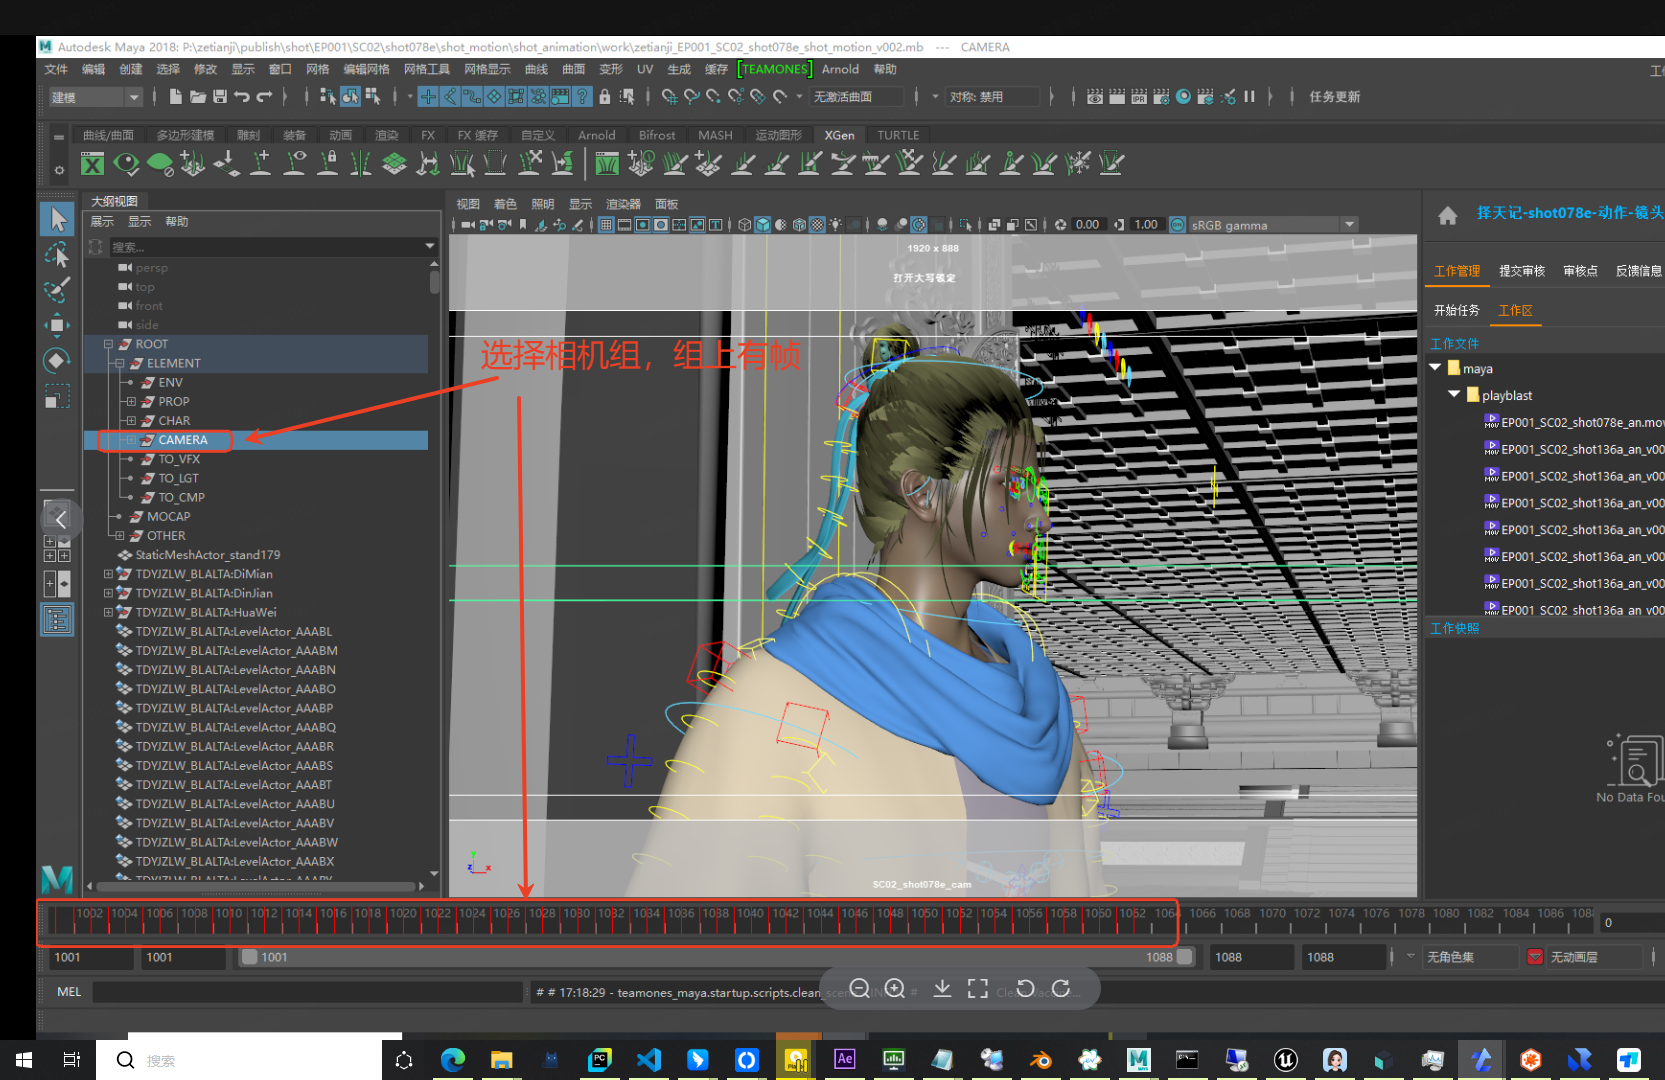Open the sRGB gamma view transform dropdown

(1349, 225)
